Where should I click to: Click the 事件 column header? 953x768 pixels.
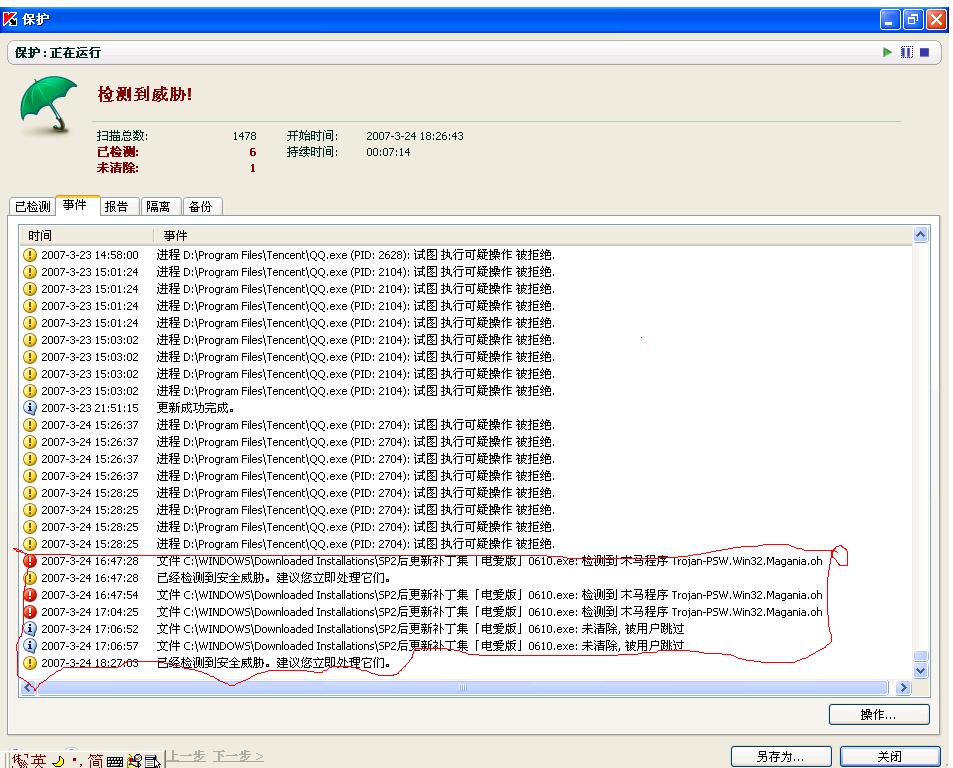[532, 235]
